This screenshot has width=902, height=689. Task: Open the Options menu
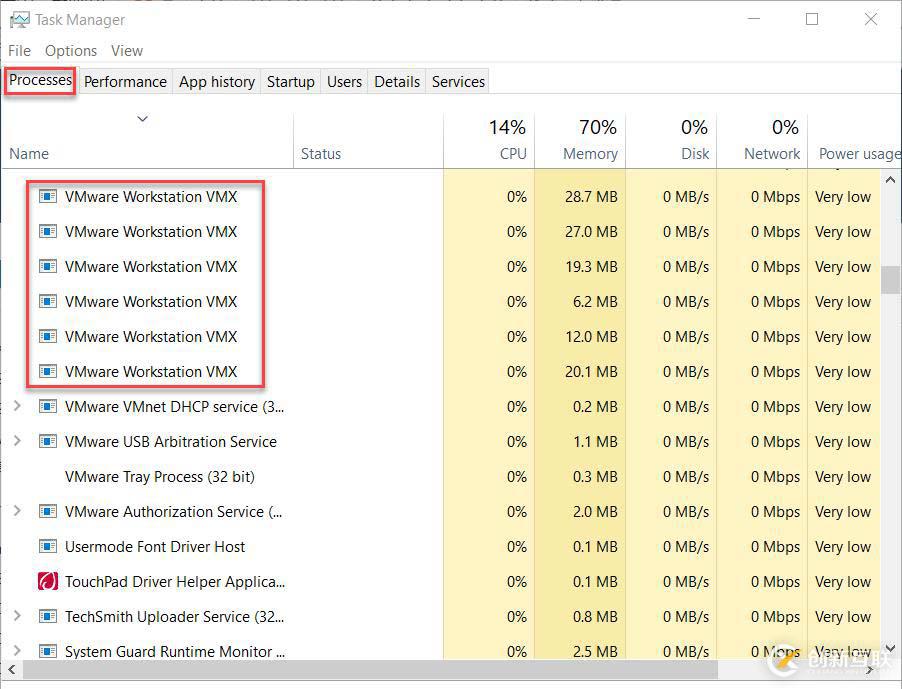71,51
